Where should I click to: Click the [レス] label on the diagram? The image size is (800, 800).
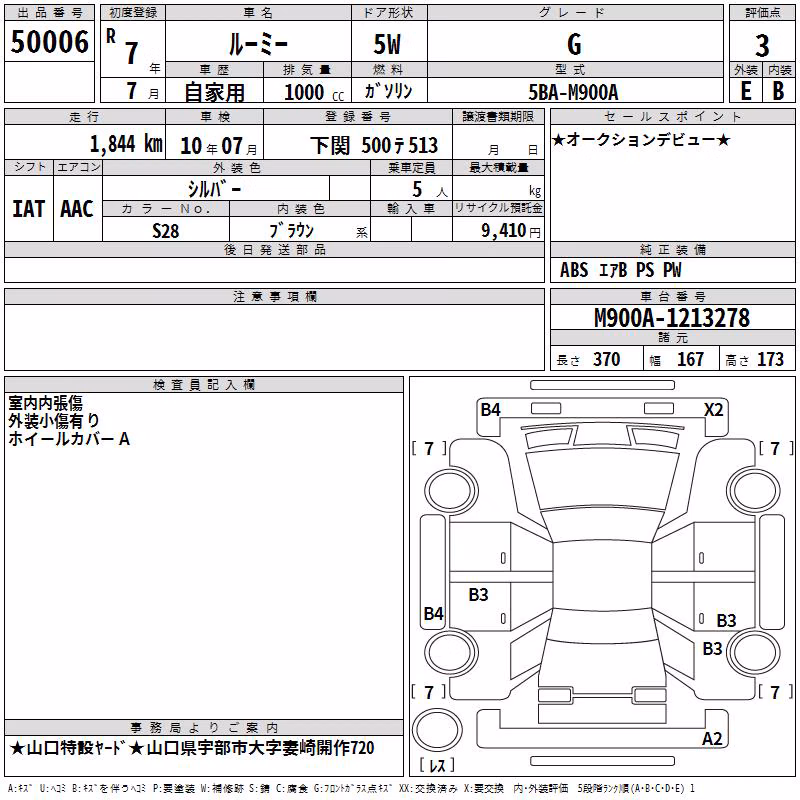tap(437, 765)
